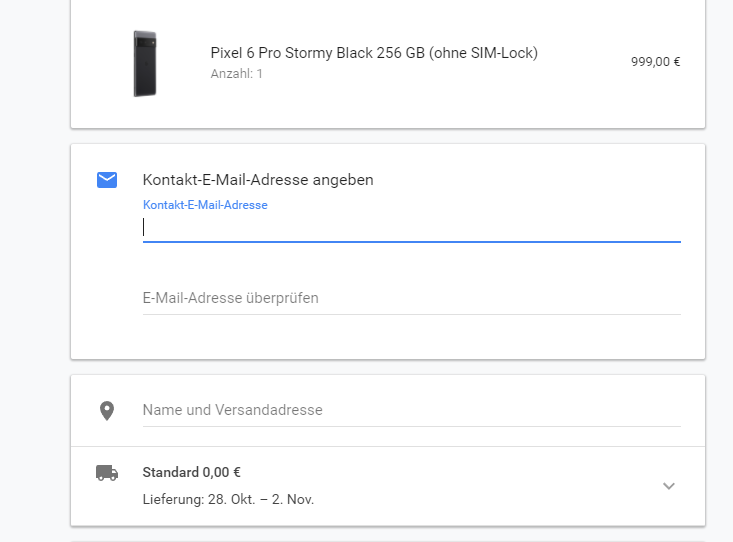Image resolution: width=733 pixels, height=542 pixels.
Task: Click the delivery truck icon
Action: tap(107, 473)
